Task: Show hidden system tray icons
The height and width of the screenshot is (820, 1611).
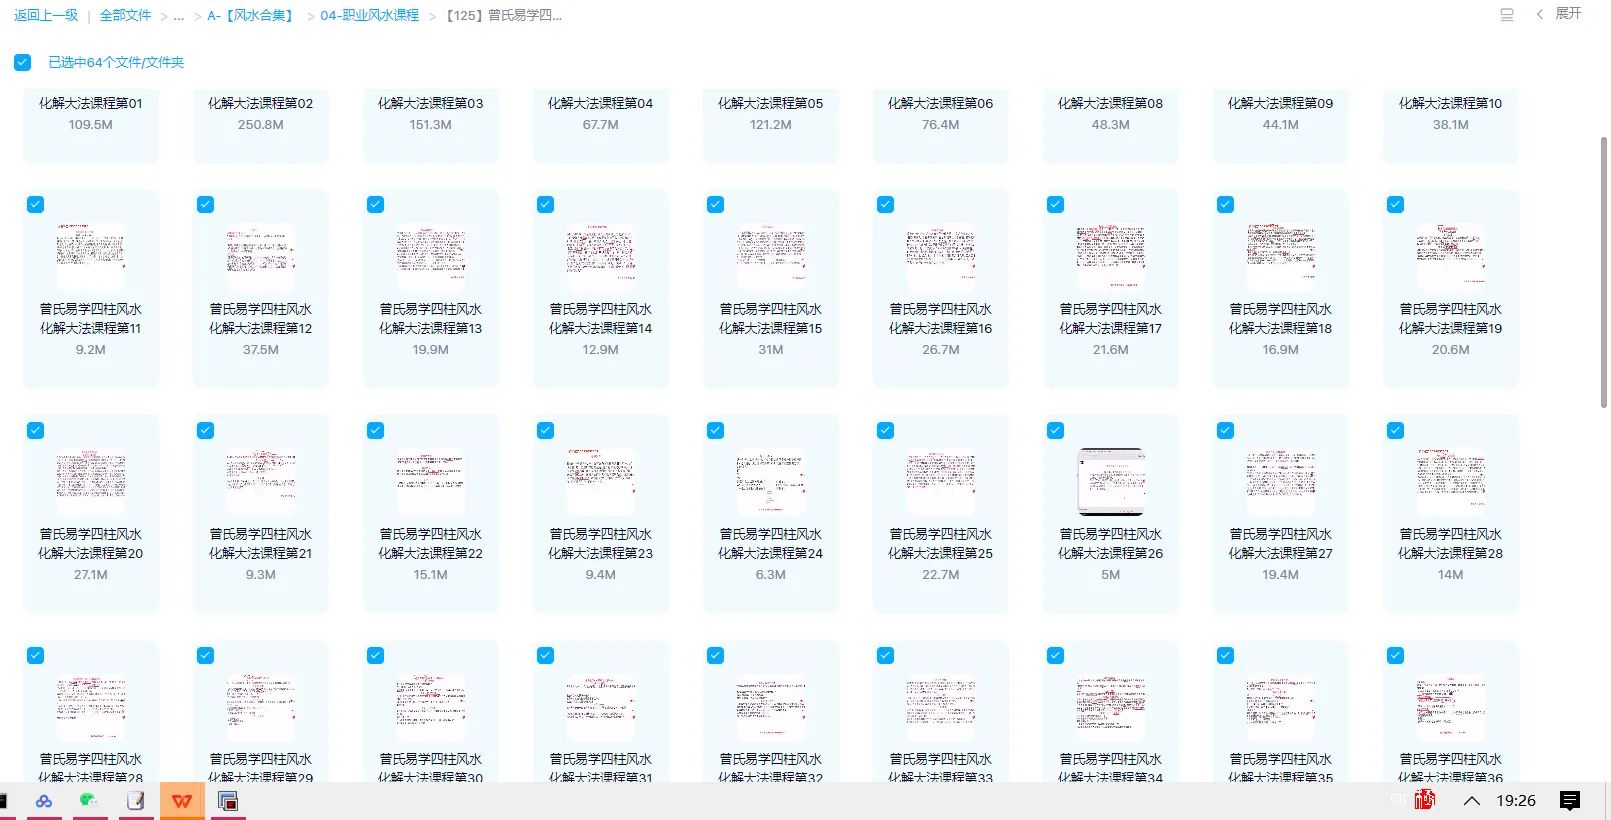Action: click(1472, 800)
